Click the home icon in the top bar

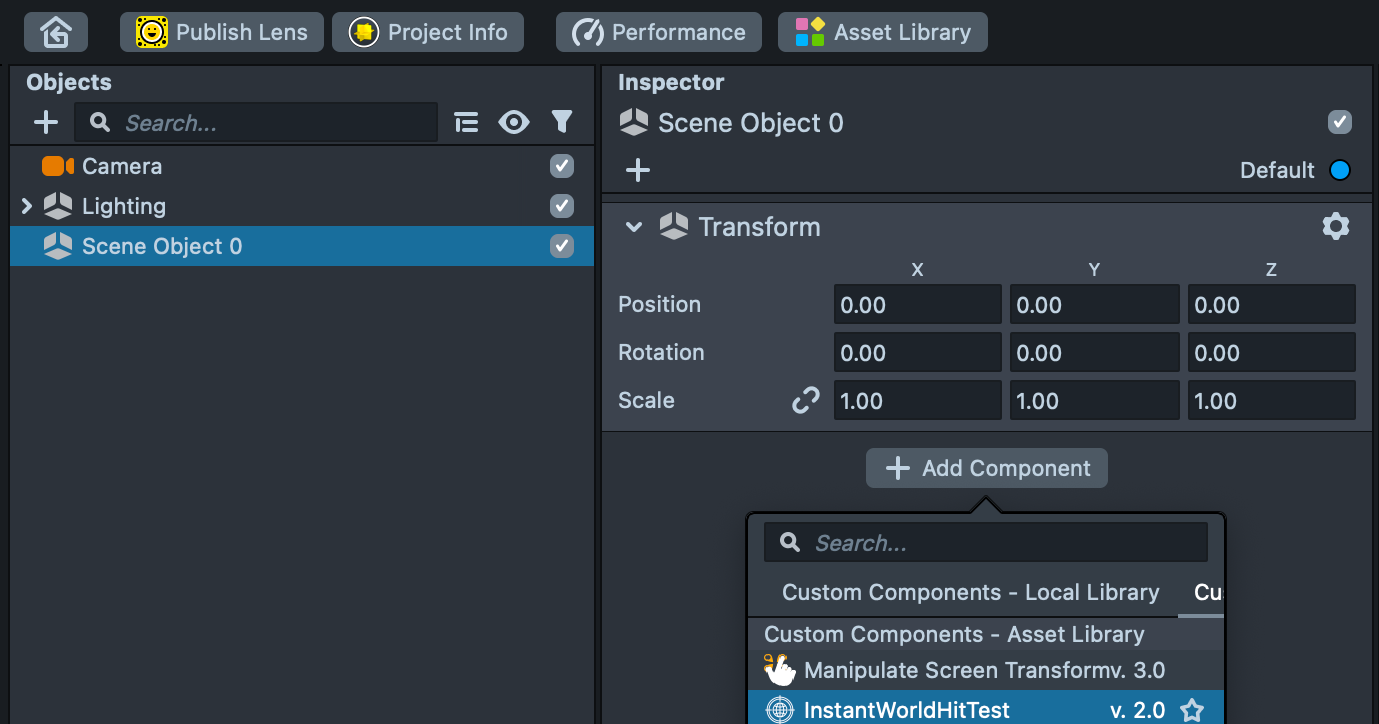pyautogui.click(x=56, y=32)
